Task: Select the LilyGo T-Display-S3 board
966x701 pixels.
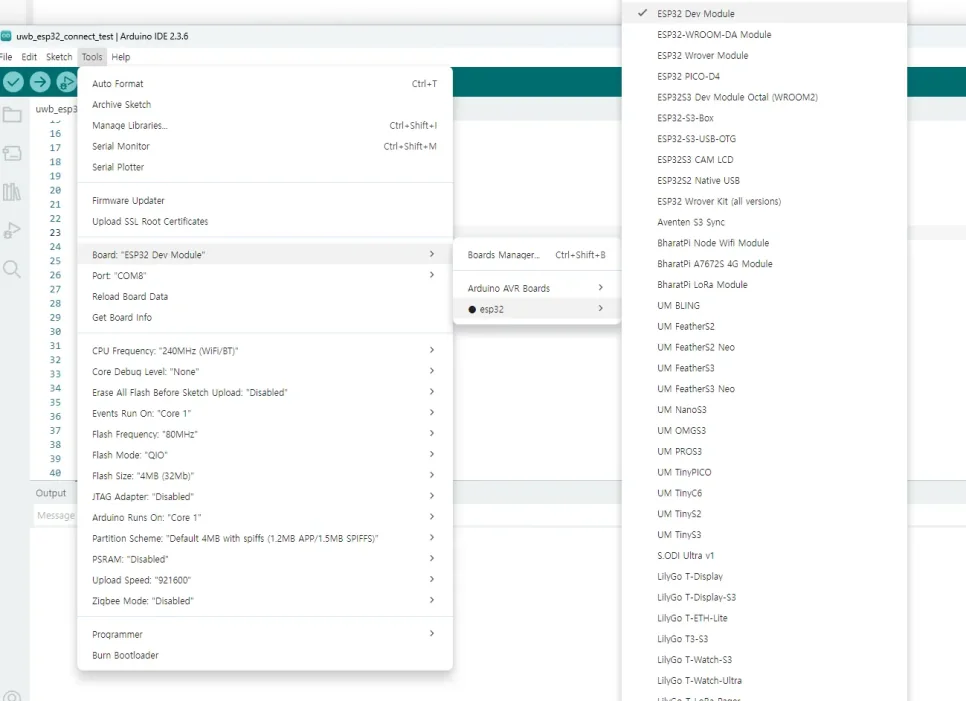Action: (764, 598)
